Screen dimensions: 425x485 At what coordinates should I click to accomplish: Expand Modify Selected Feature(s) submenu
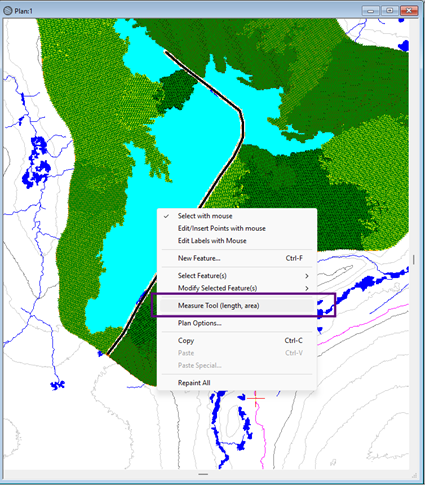(237, 288)
